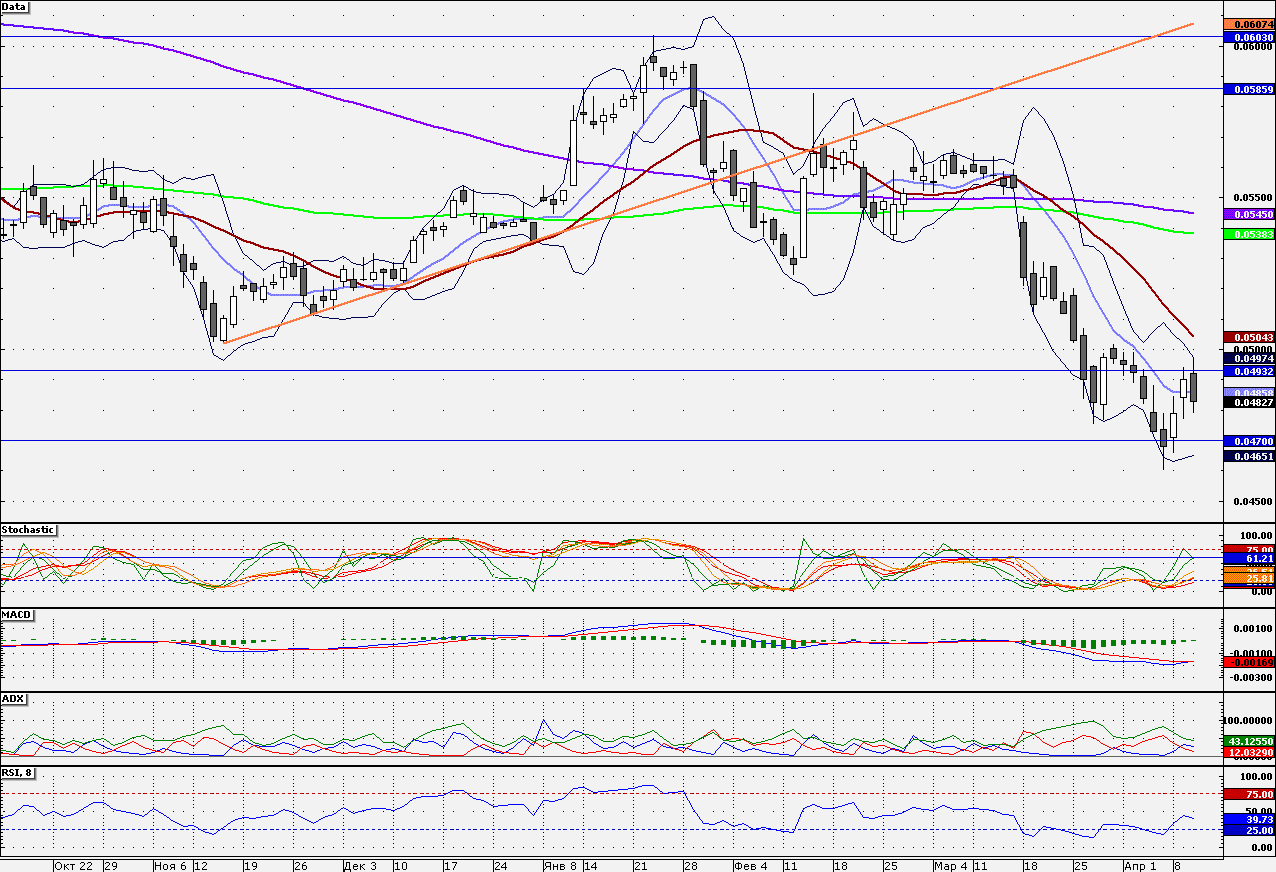Viewport: 1276px width, 872px height.
Task: Click the "Окт 22" date label
Action: pos(73,866)
